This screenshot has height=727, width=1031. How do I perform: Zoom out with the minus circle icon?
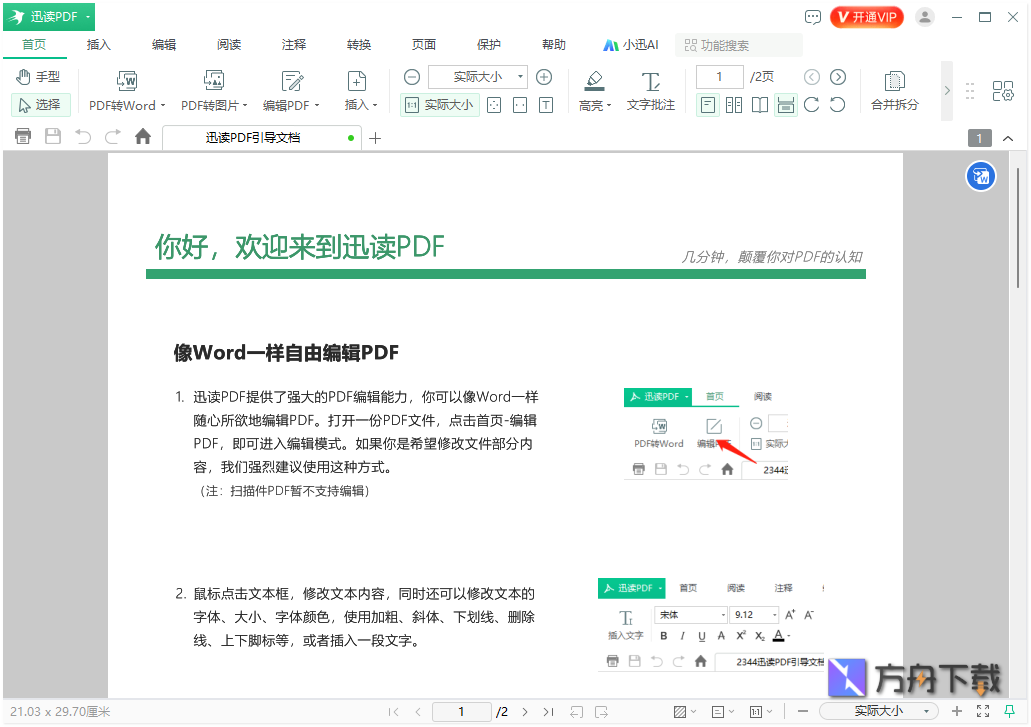(412, 77)
